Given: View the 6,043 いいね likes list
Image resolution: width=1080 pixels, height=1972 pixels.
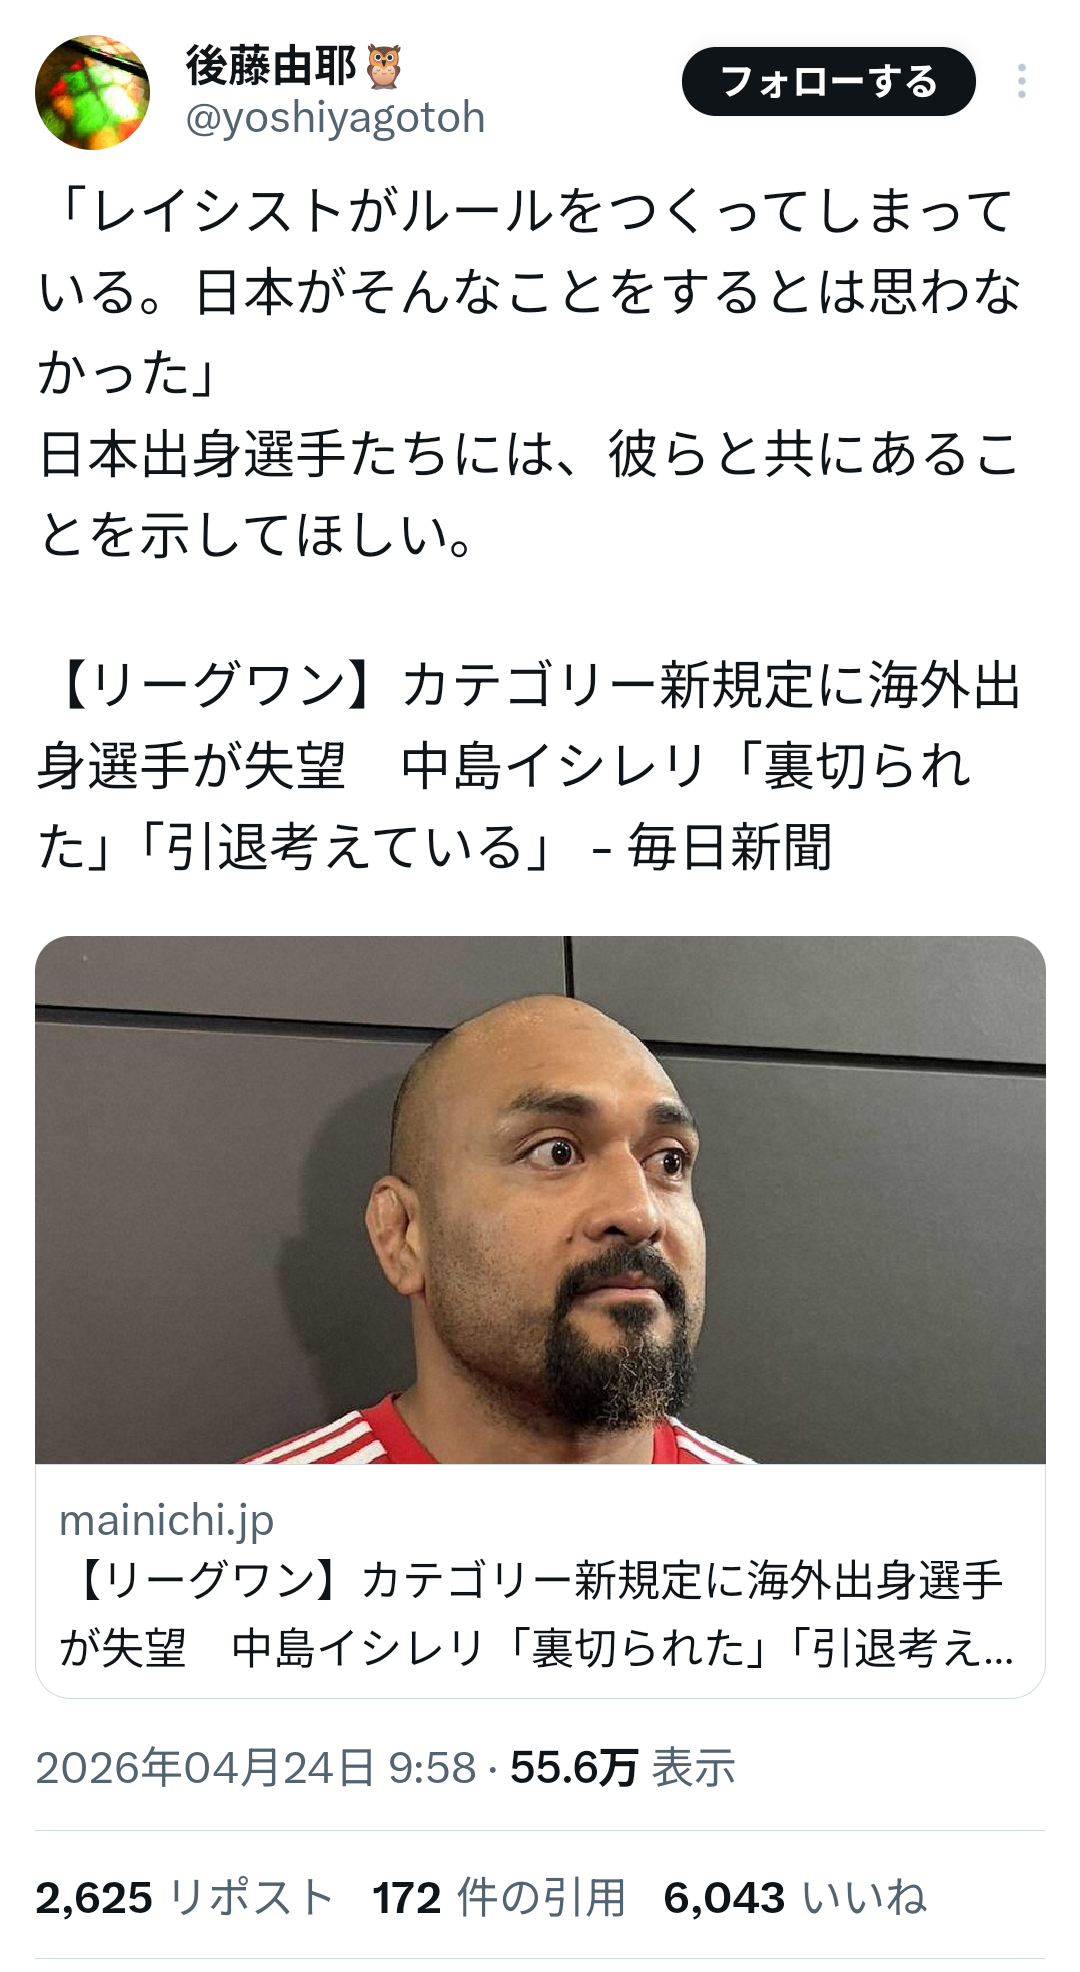Looking at the screenshot, I should coord(795,1897).
